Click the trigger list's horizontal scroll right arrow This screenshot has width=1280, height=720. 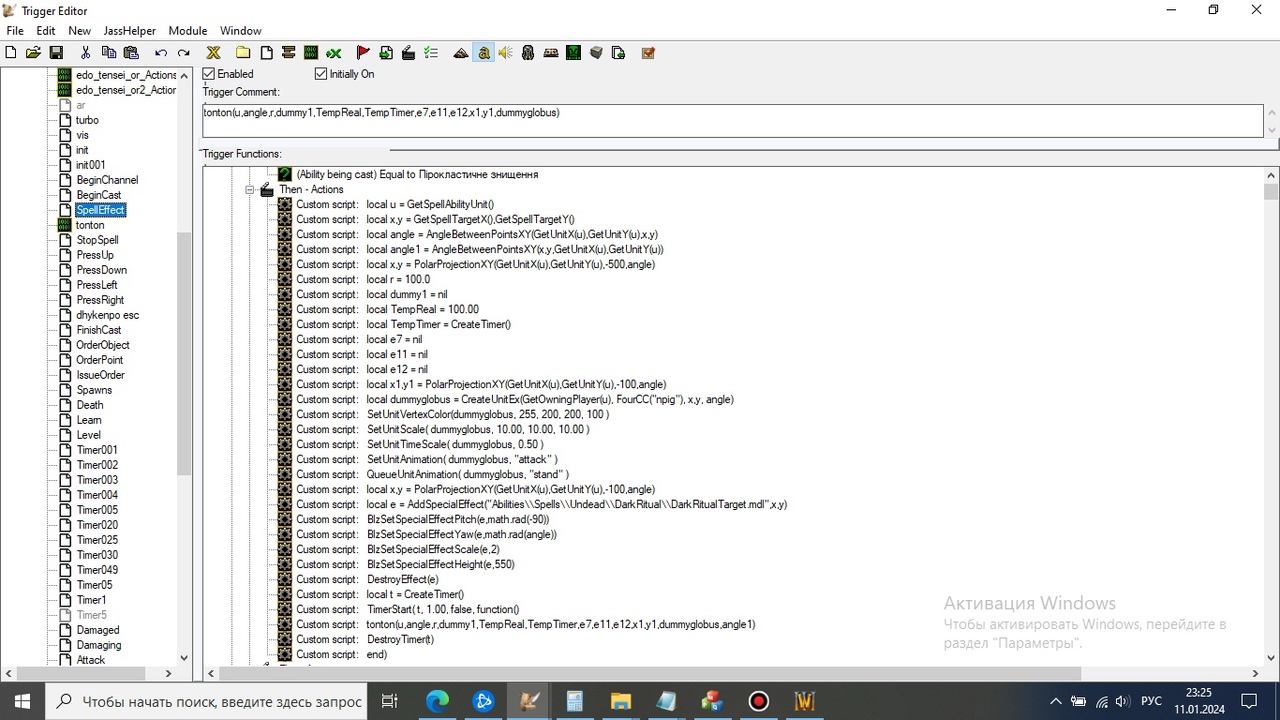pos(168,674)
